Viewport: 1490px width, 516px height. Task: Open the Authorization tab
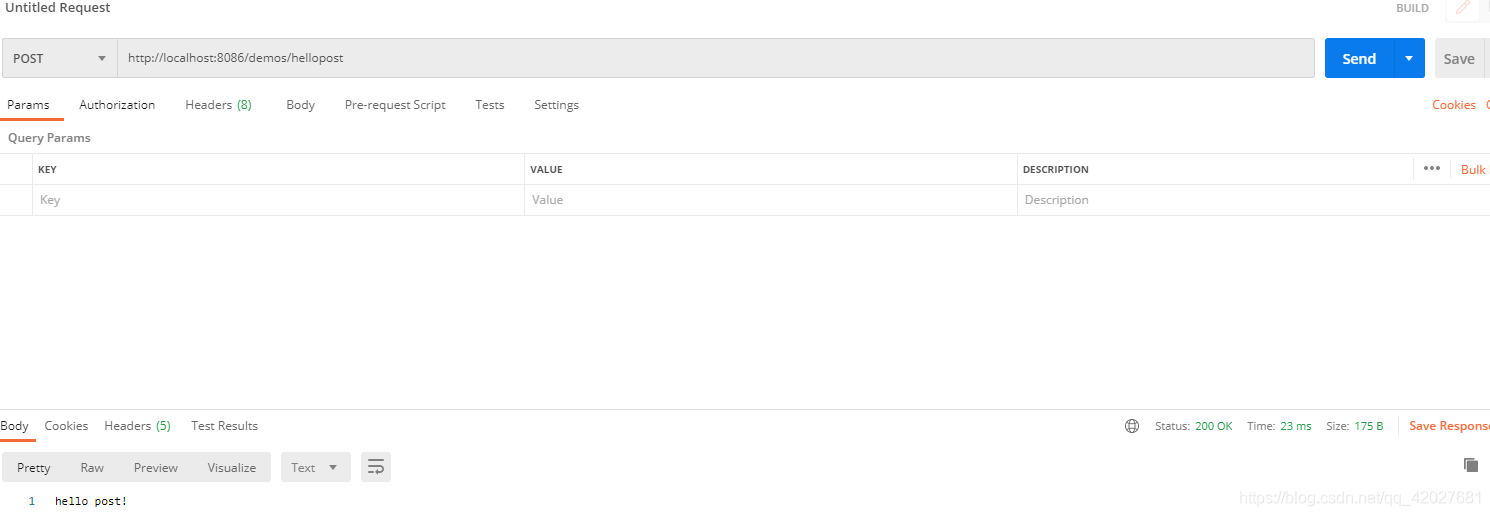117,105
